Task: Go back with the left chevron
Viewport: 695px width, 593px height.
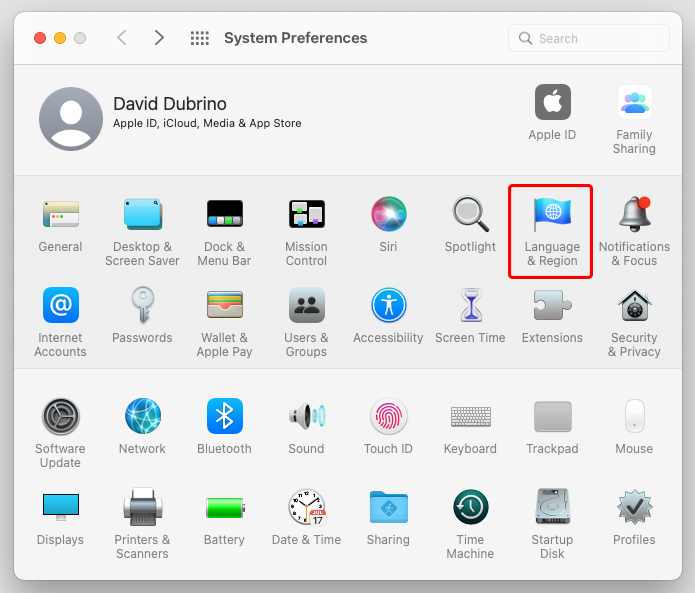Action: click(122, 38)
